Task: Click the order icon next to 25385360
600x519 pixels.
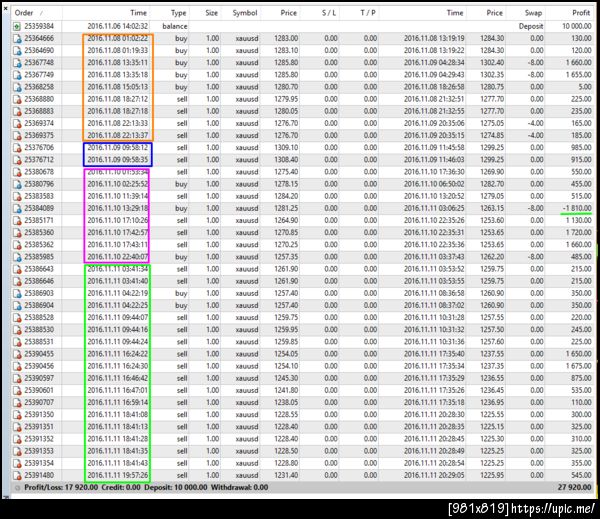Action: (17, 233)
